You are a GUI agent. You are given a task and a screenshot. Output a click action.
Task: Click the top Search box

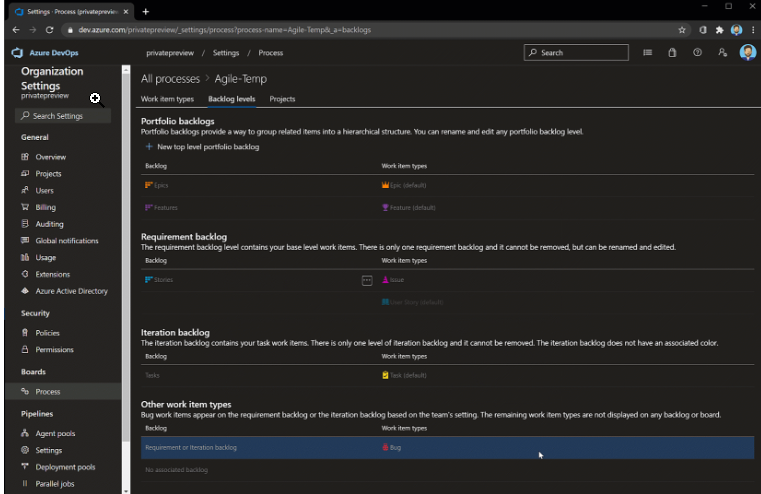click(x=576, y=52)
